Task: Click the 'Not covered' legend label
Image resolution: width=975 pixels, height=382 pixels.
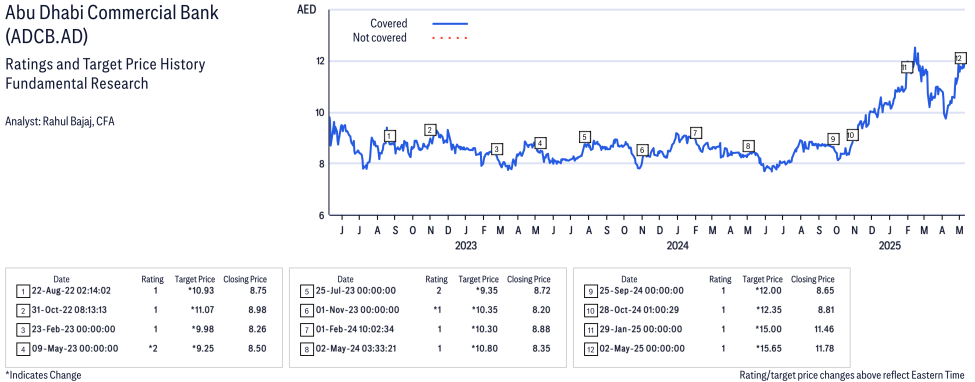Action: 379,38
